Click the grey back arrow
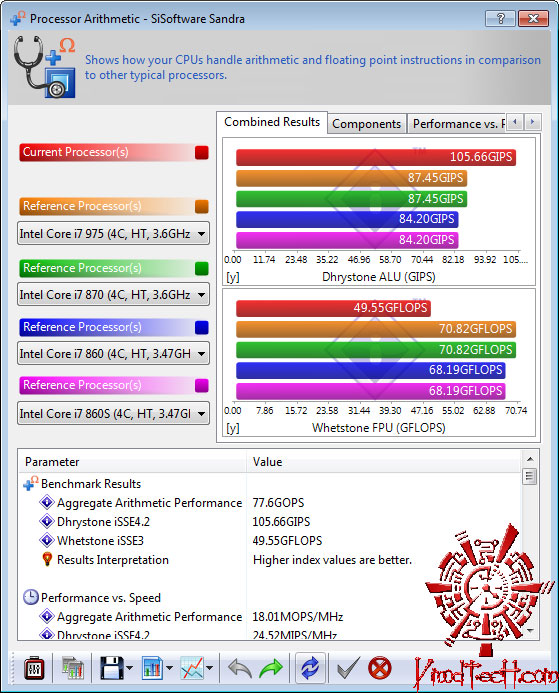 click(240, 668)
